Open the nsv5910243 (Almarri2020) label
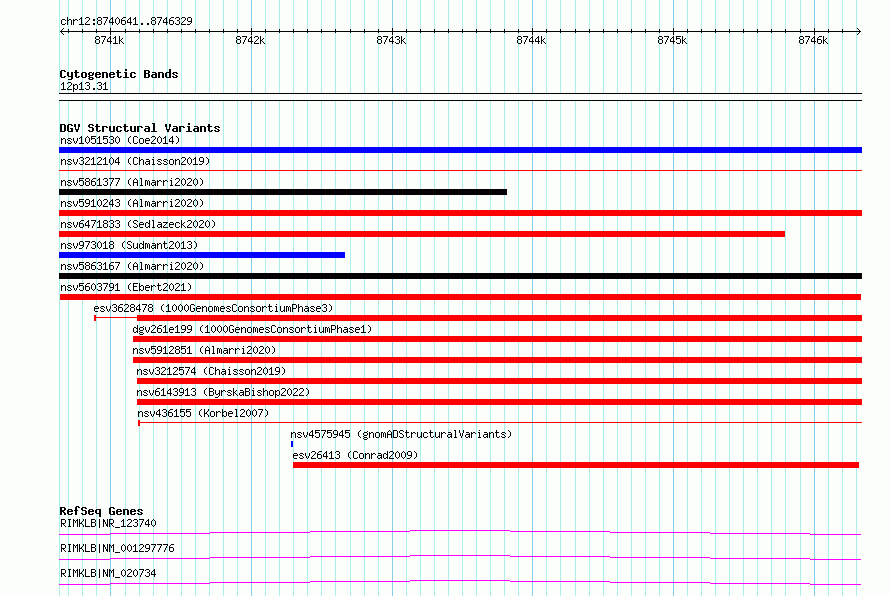The height and width of the screenshot is (596, 890). point(132,203)
